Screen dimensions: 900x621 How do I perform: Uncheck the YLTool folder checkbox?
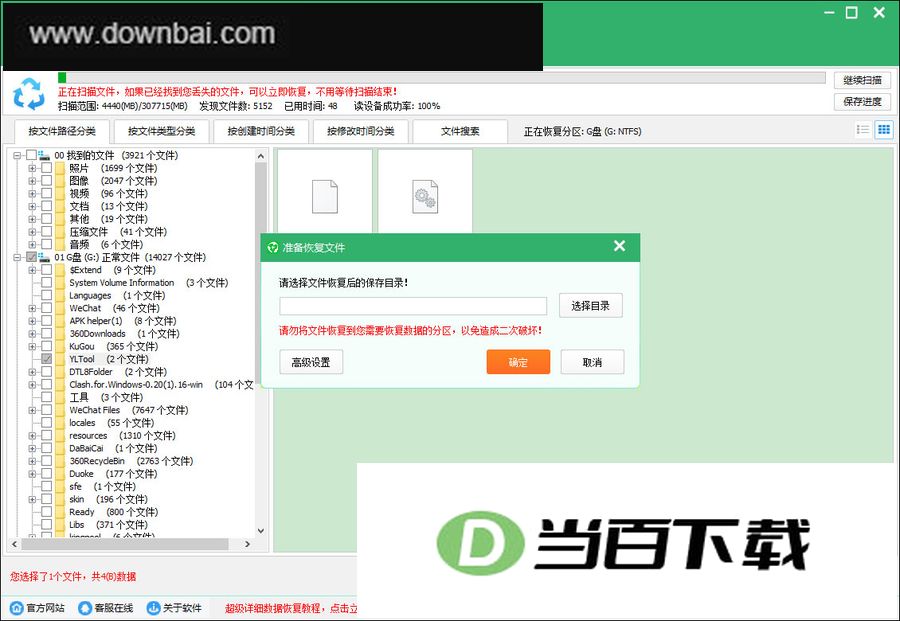click(46, 359)
